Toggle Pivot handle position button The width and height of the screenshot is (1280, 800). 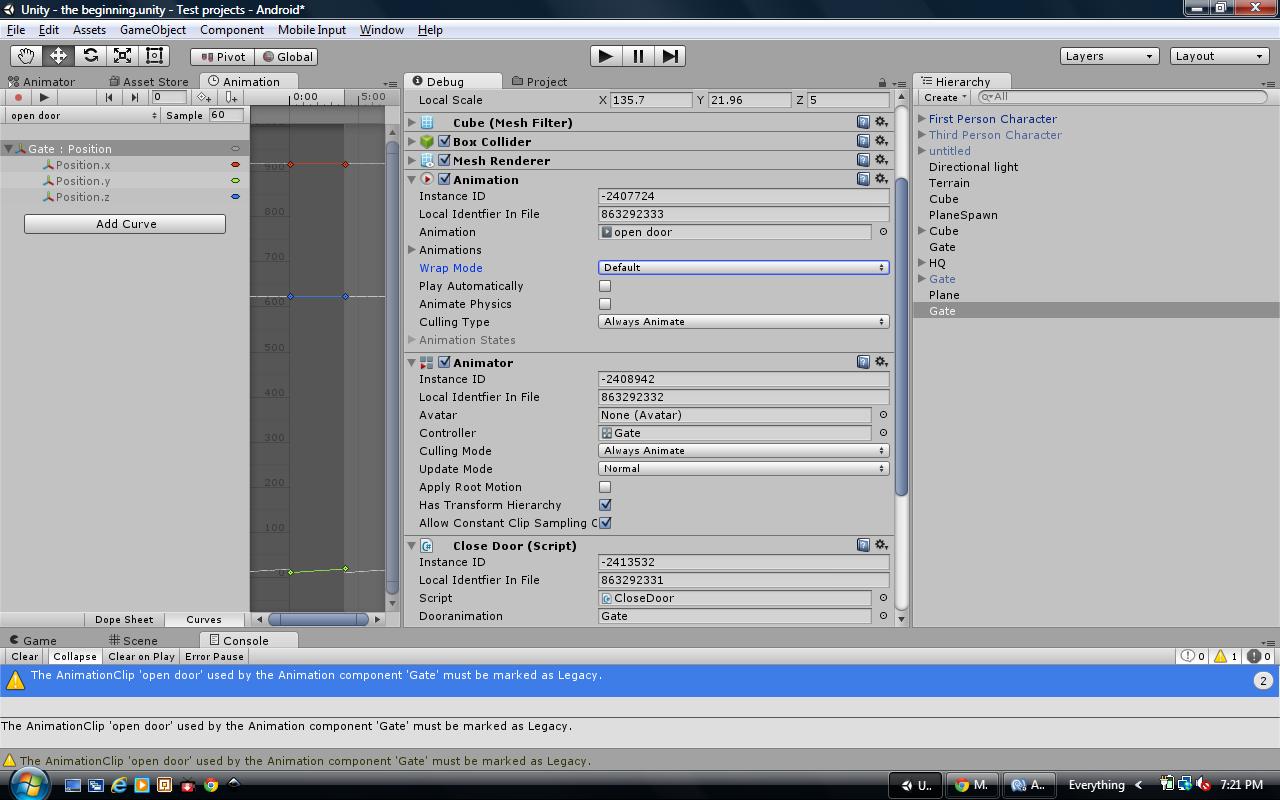(222, 57)
